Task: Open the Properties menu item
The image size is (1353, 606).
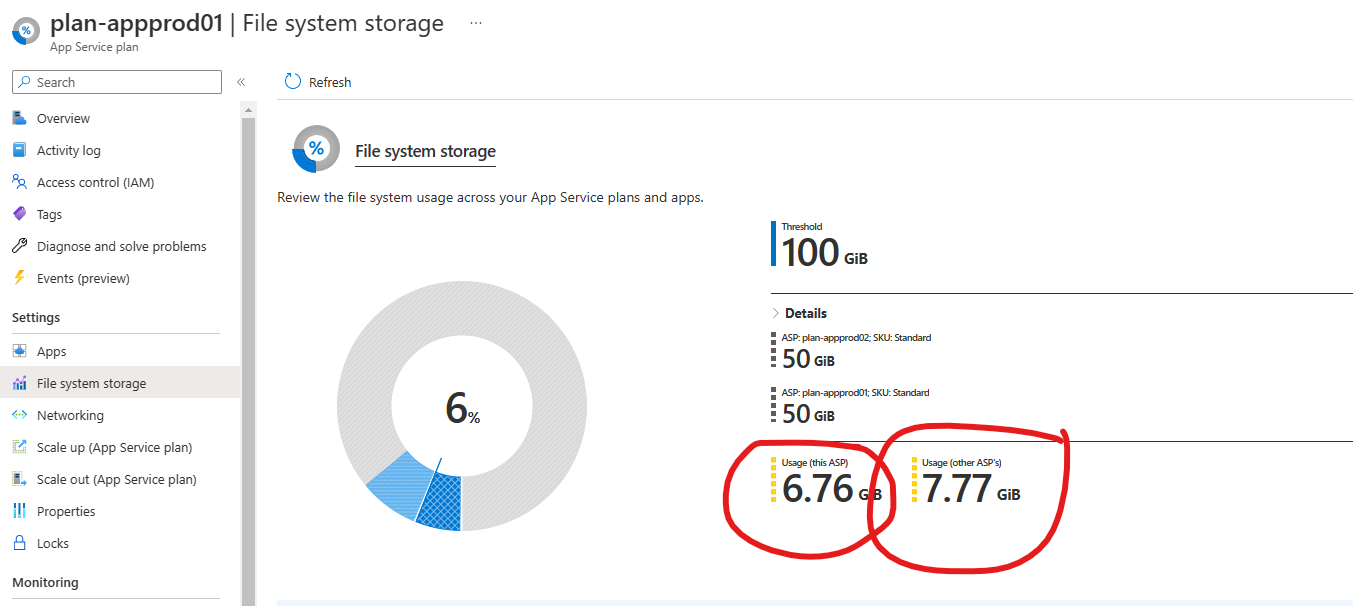Action: tap(66, 511)
